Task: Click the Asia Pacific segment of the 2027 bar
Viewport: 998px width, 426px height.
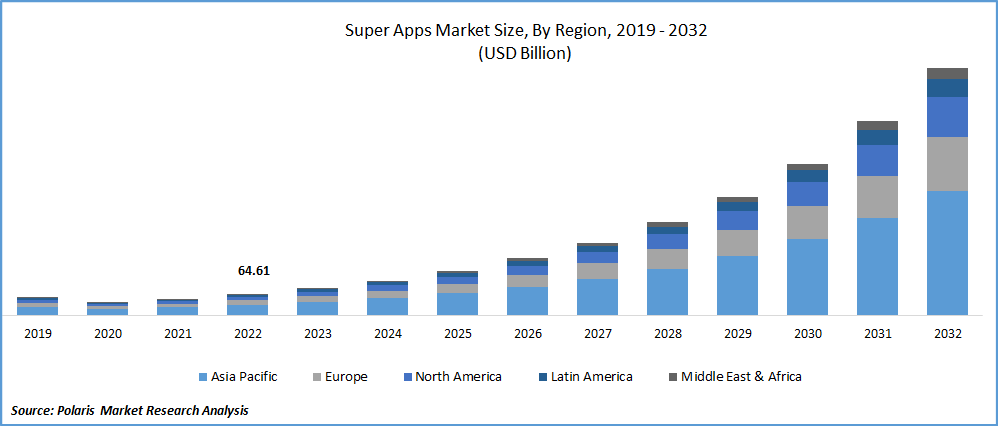Action: (598, 297)
